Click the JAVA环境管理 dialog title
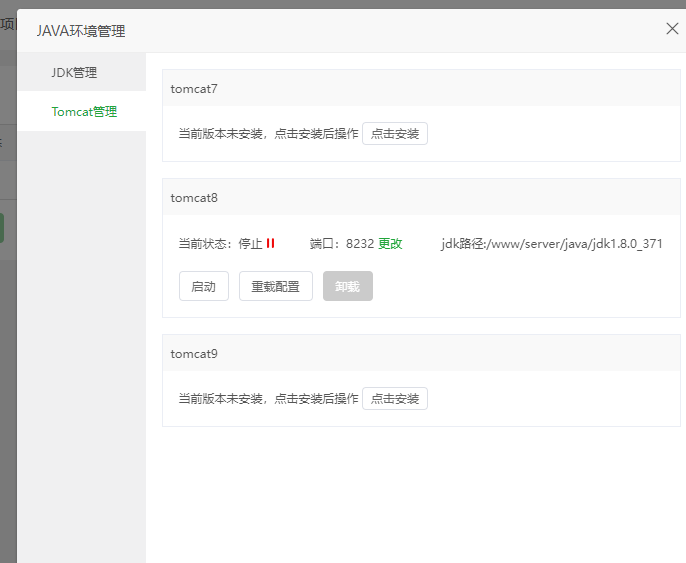Viewport: 686px width, 563px height. point(81,31)
